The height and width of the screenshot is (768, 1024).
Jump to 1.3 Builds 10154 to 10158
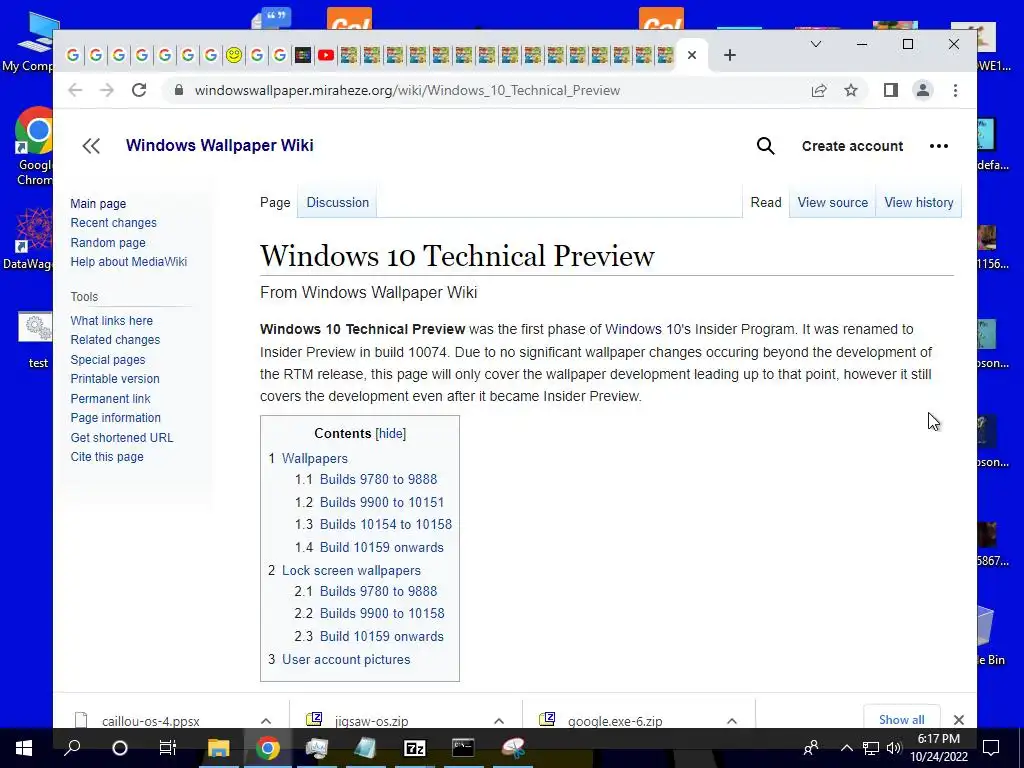[386, 524]
